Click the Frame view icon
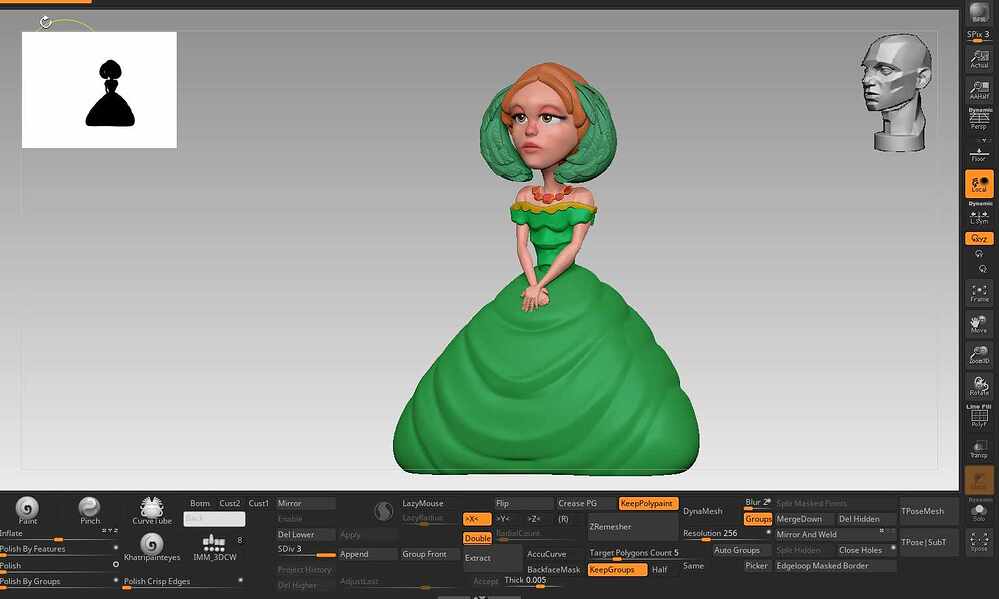 979,293
